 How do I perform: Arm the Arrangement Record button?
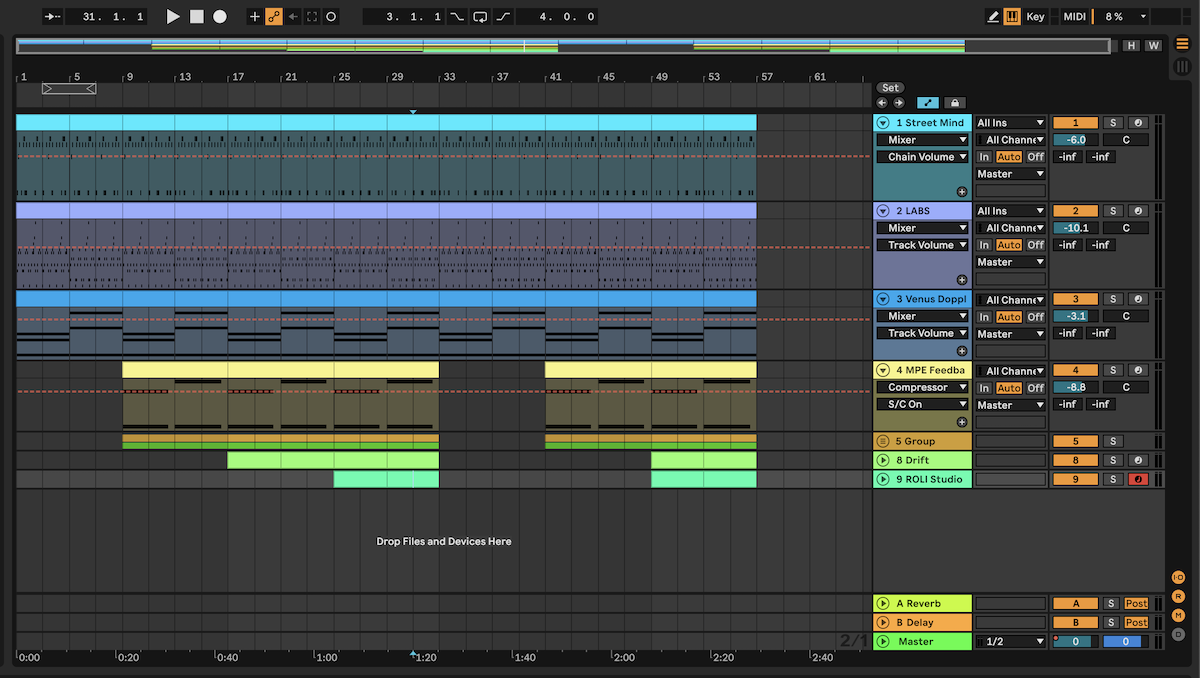pos(220,17)
